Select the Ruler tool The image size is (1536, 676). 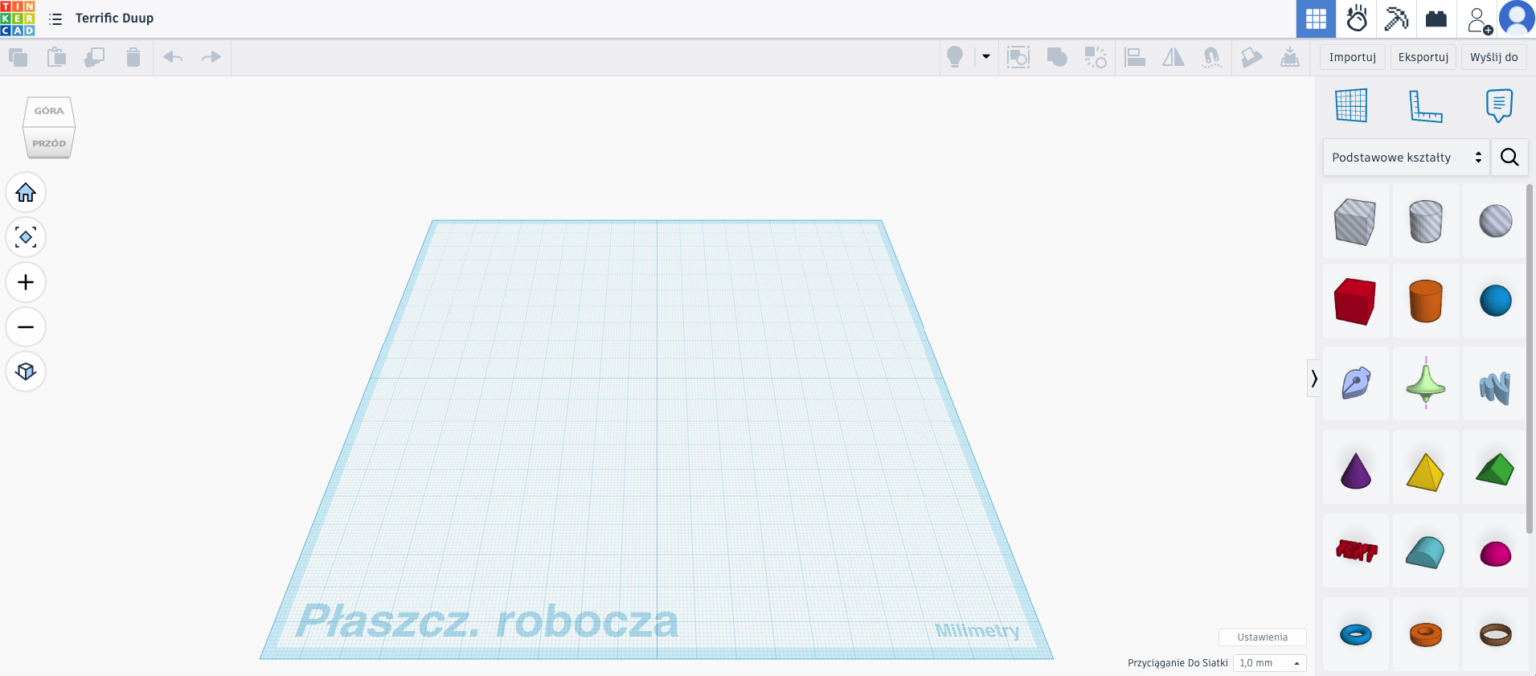pos(1425,105)
